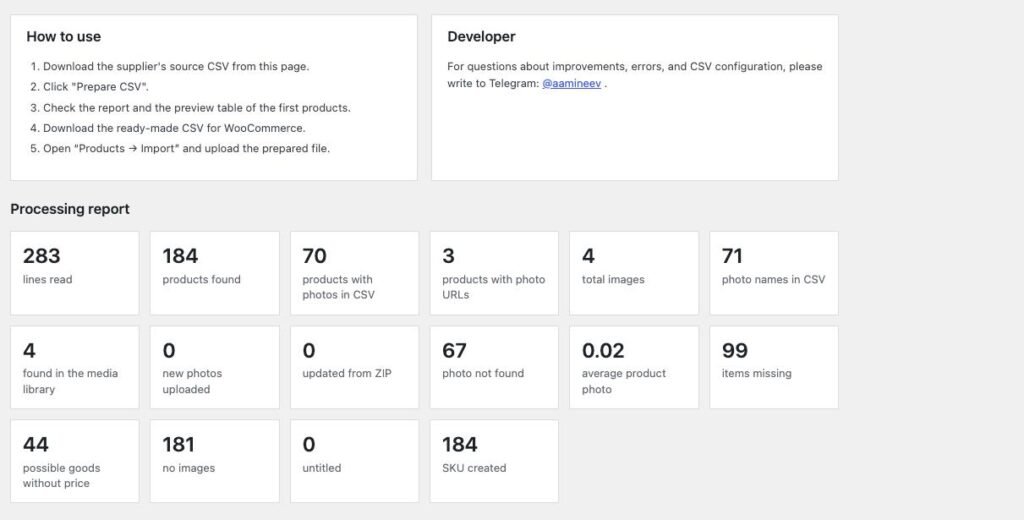Click the "photo names in CSV" card
The height and width of the screenshot is (520, 1024).
coord(774,273)
